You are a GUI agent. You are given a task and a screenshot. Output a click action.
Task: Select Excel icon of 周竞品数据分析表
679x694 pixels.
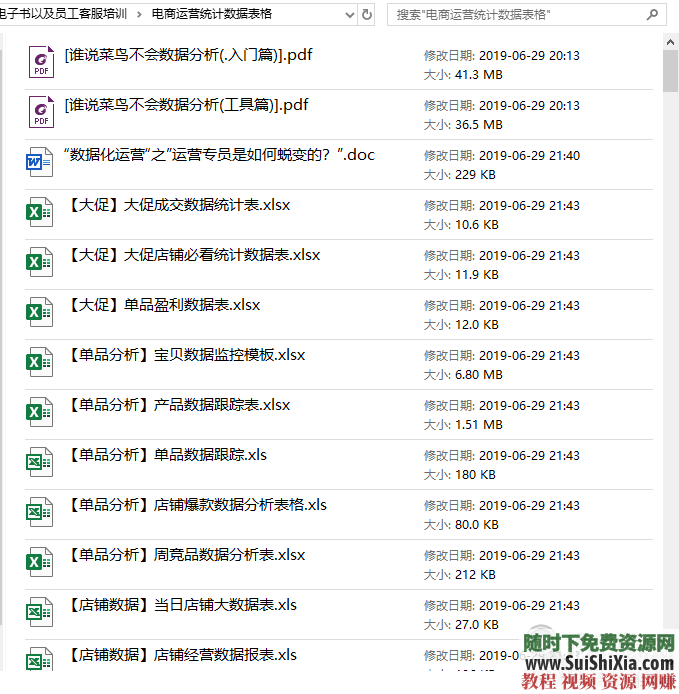[x=40, y=563]
